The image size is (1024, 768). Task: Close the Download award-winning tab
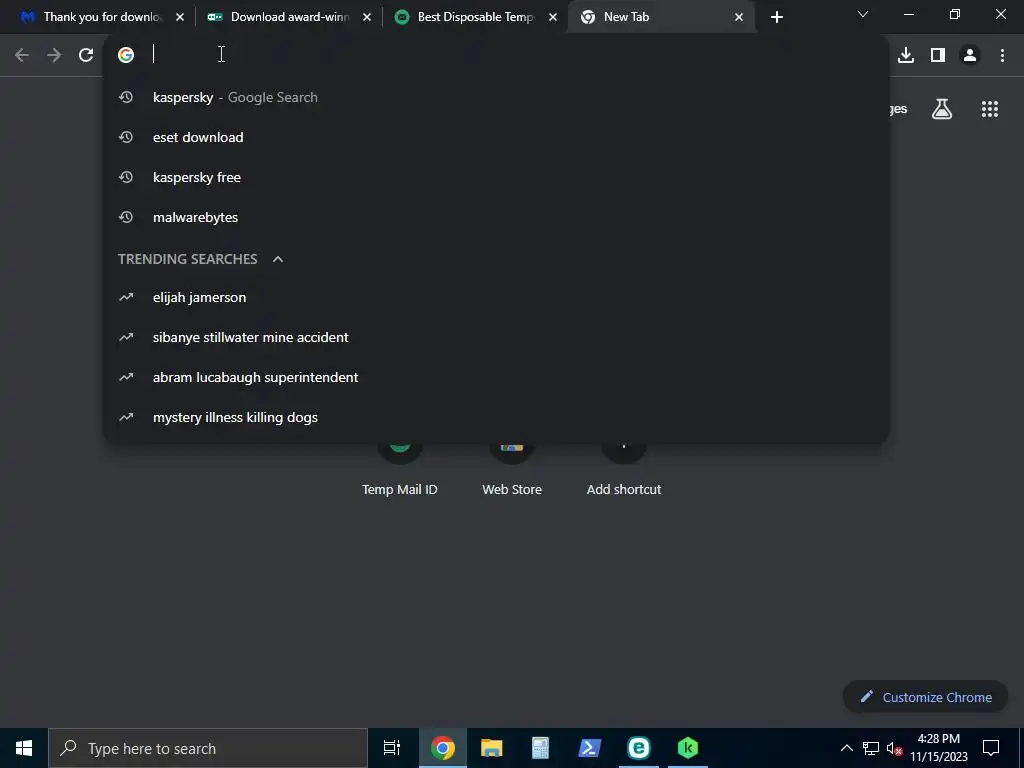(367, 18)
